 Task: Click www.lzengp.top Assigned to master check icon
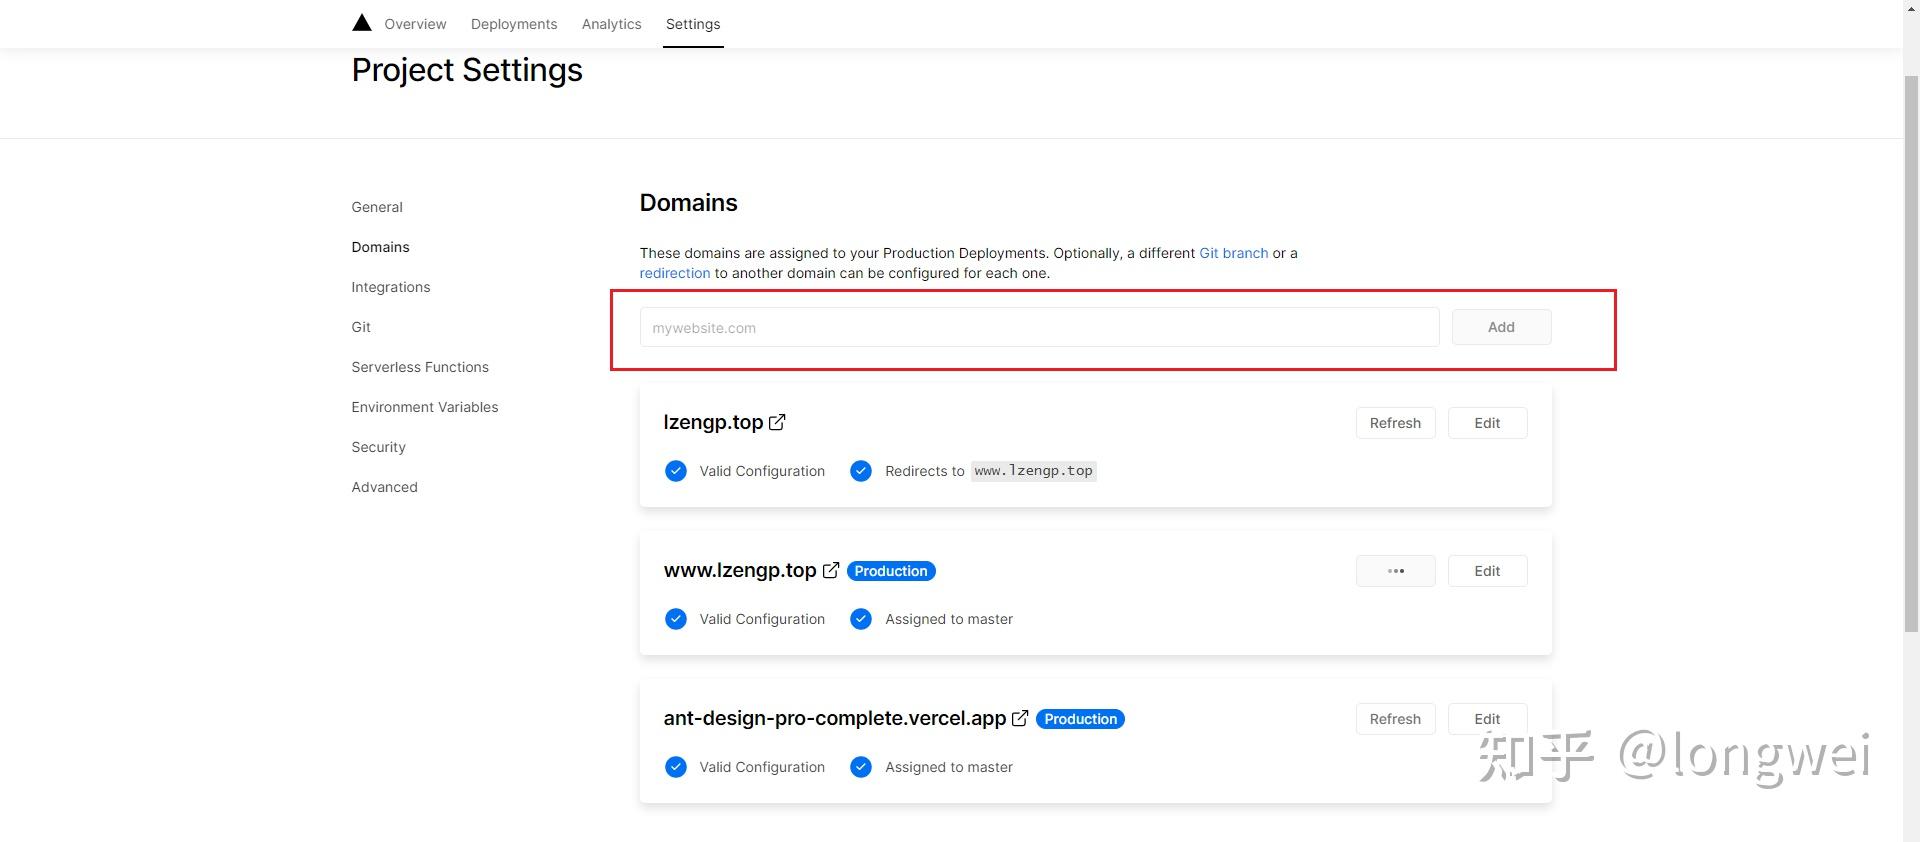click(861, 619)
